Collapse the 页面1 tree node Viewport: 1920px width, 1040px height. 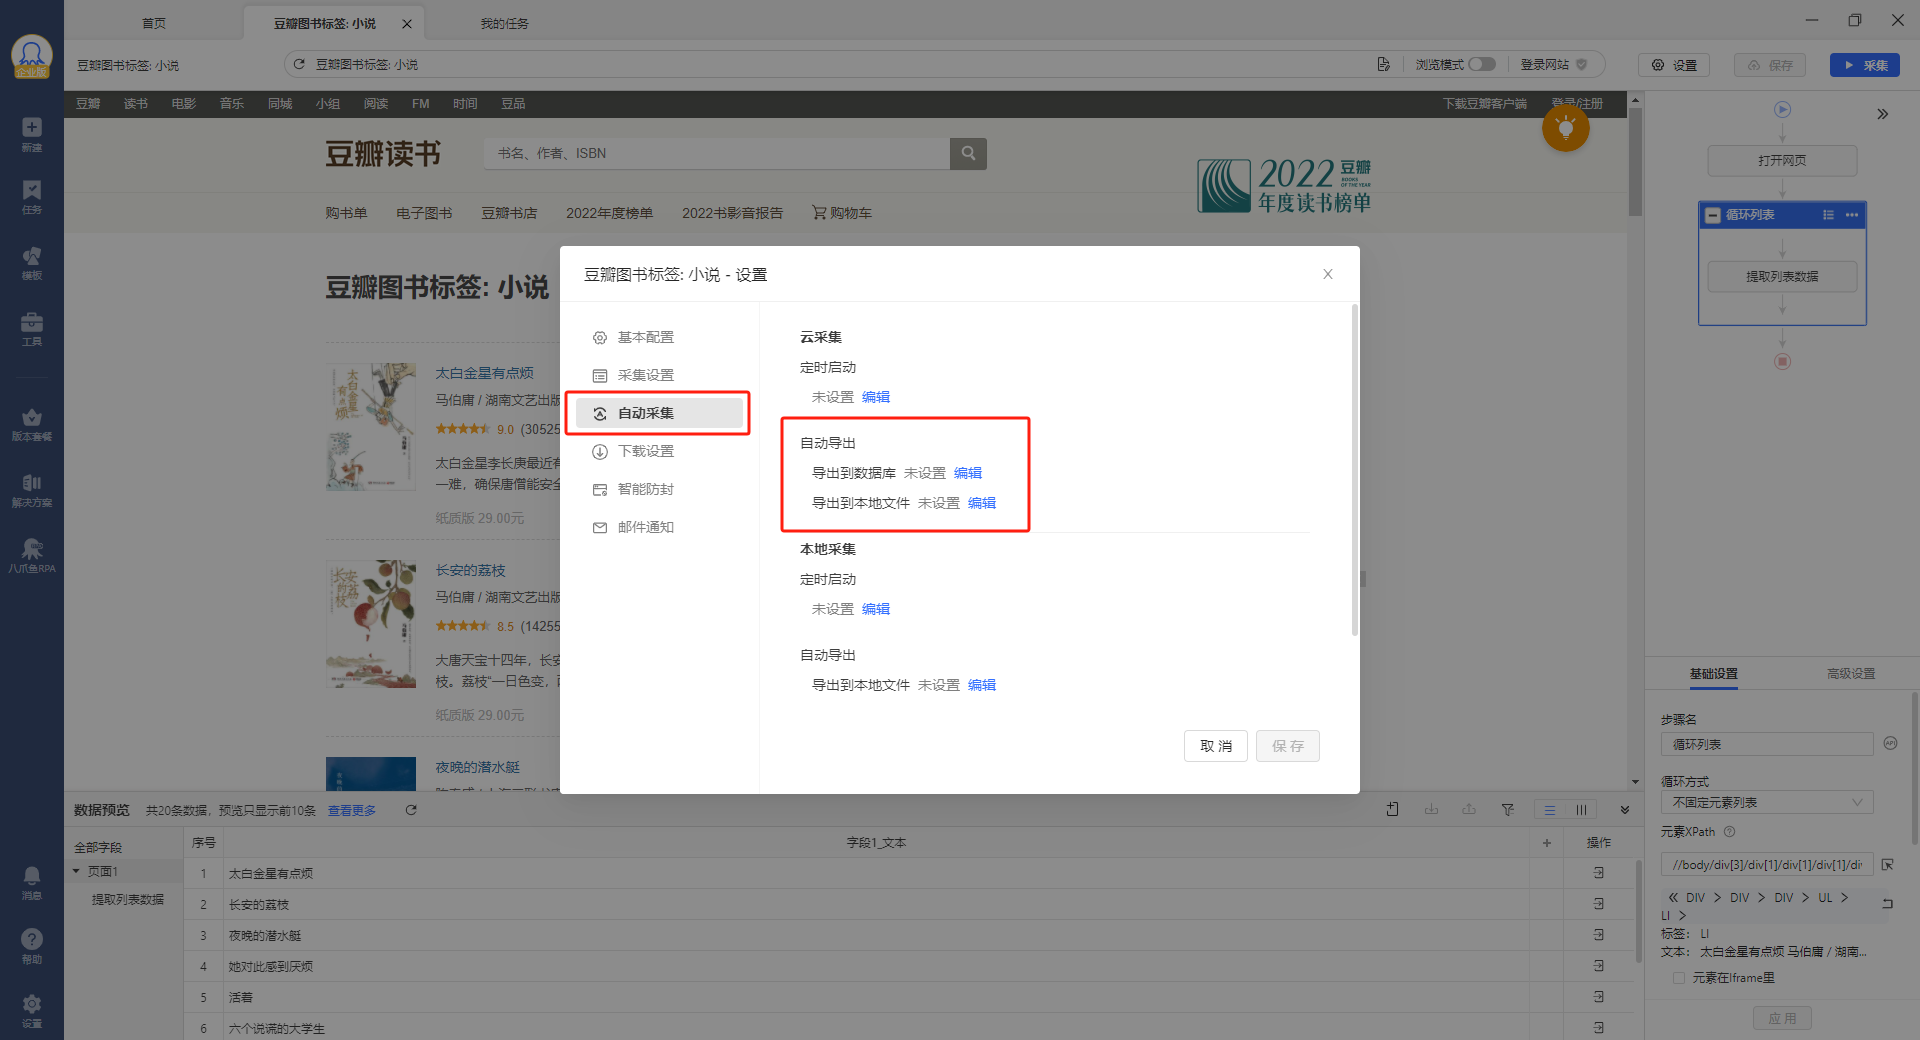[76, 871]
